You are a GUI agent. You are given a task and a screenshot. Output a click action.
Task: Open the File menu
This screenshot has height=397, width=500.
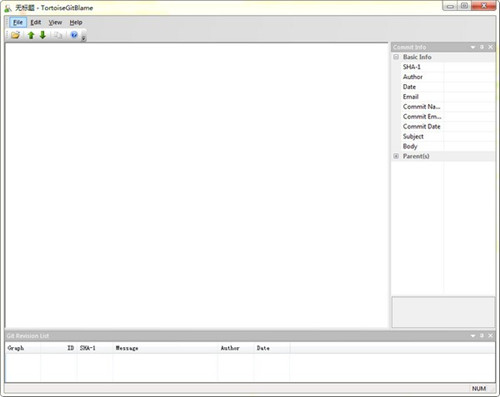point(18,22)
